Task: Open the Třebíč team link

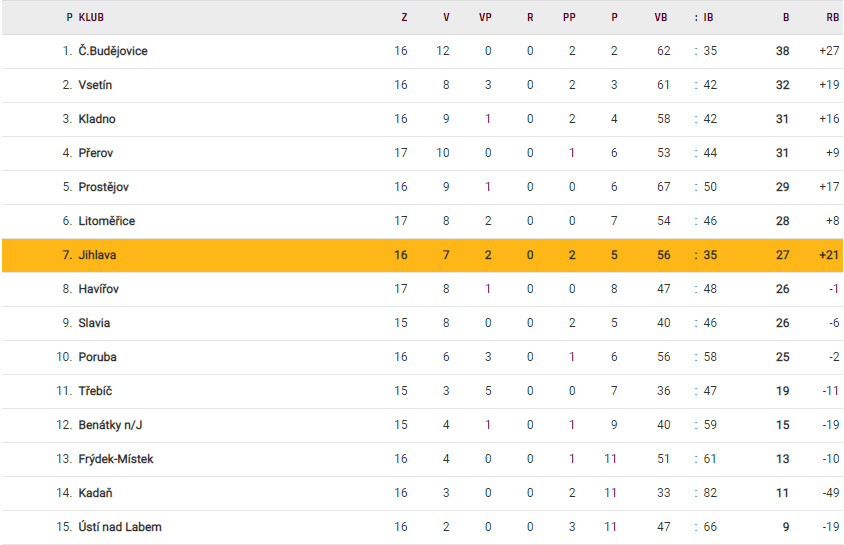Action: (95, 391)
